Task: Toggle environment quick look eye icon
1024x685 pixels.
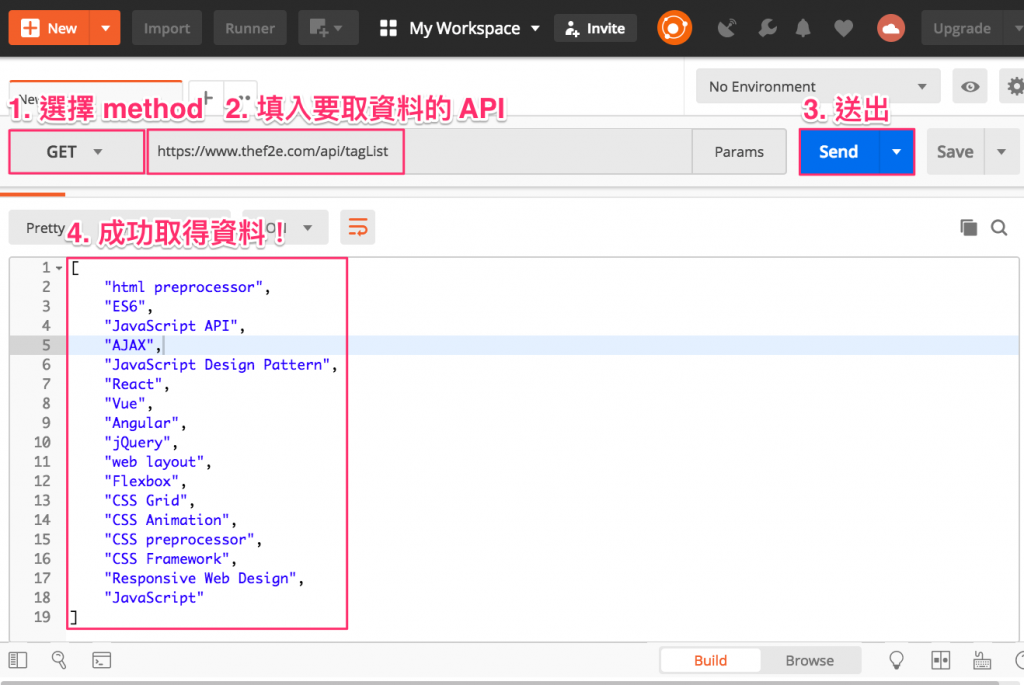Action: pos(970,86)
